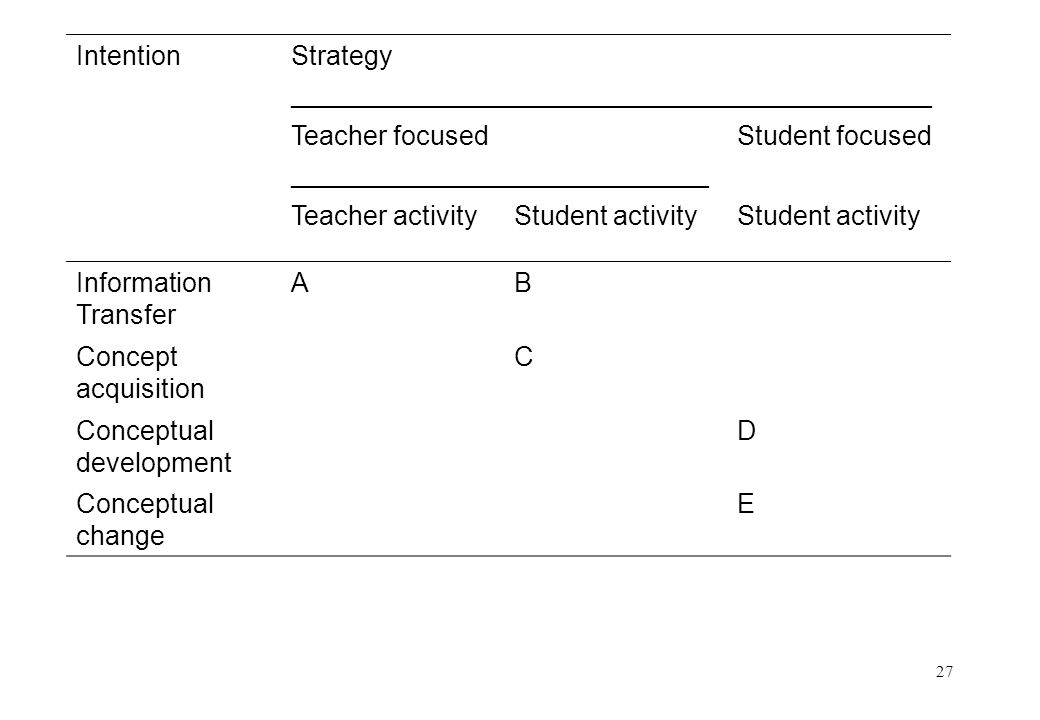Select the Conceptual development row label

tap(154, 446)
